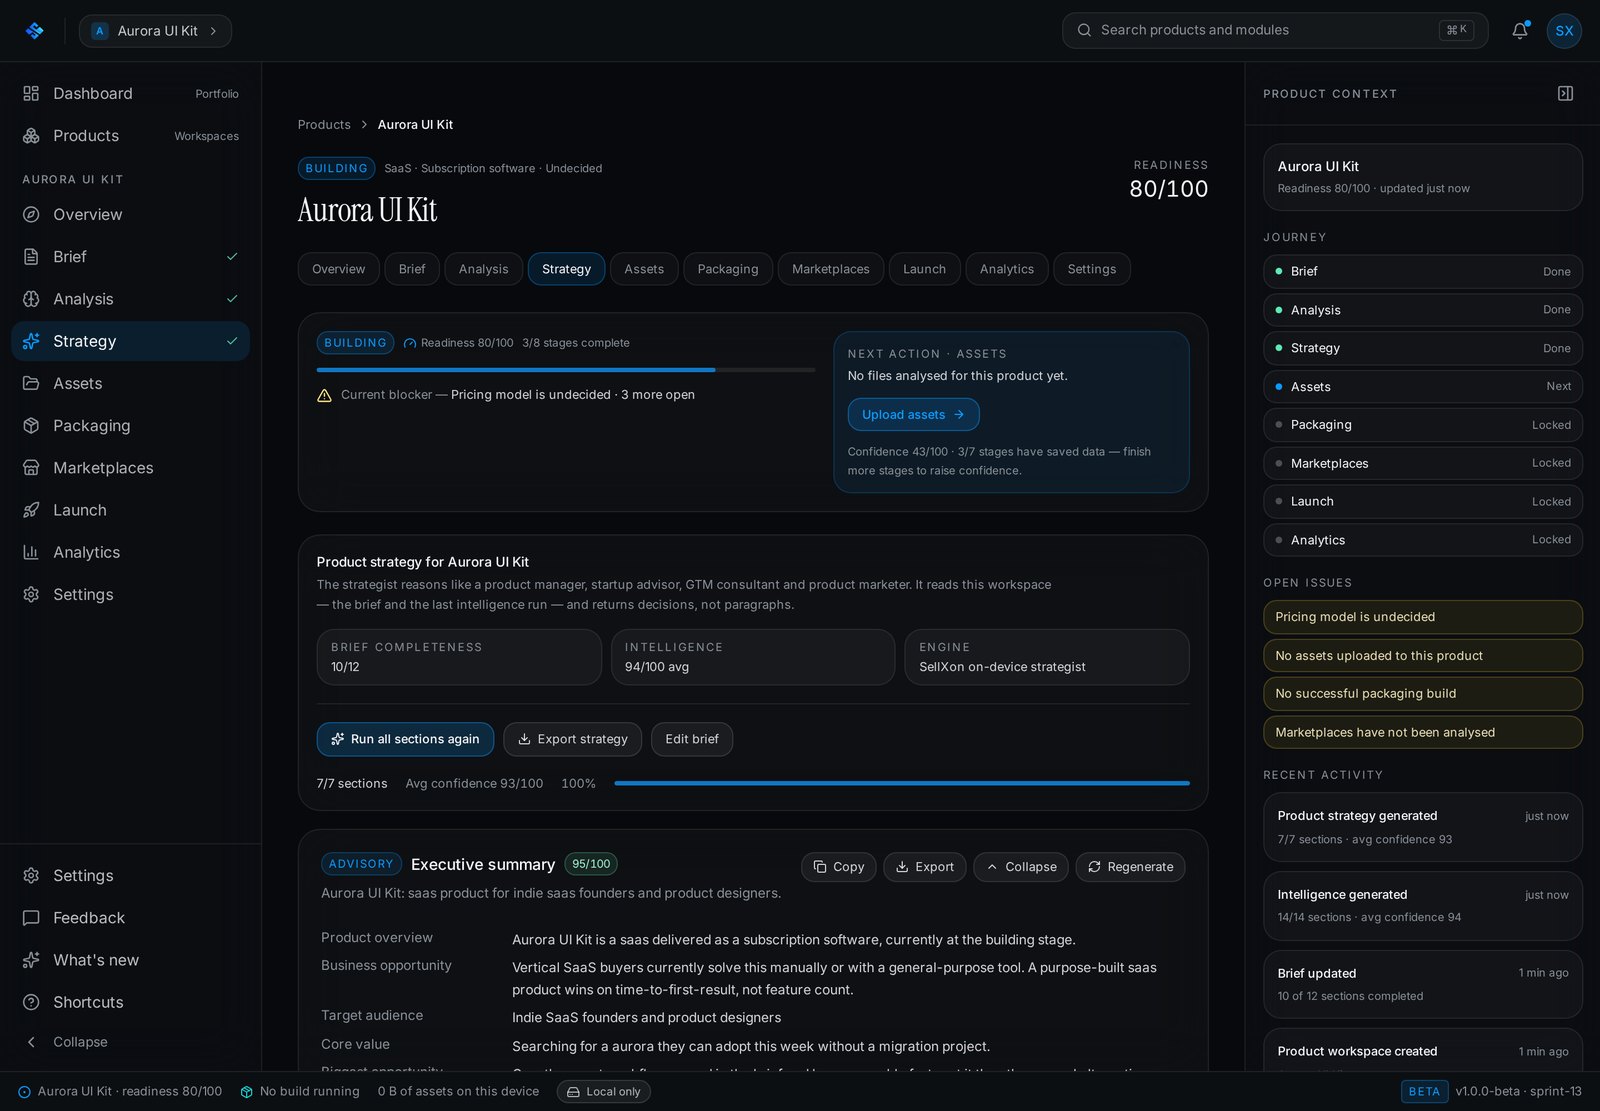The height and width of the screenshot is (1111, 1600).
Task: Open the Launch tab
Action: click(924, 269)
